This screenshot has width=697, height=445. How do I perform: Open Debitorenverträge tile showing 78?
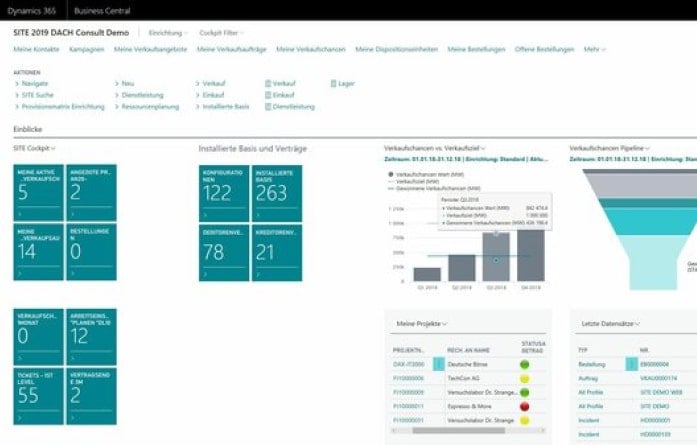click(x=224, y=253)
